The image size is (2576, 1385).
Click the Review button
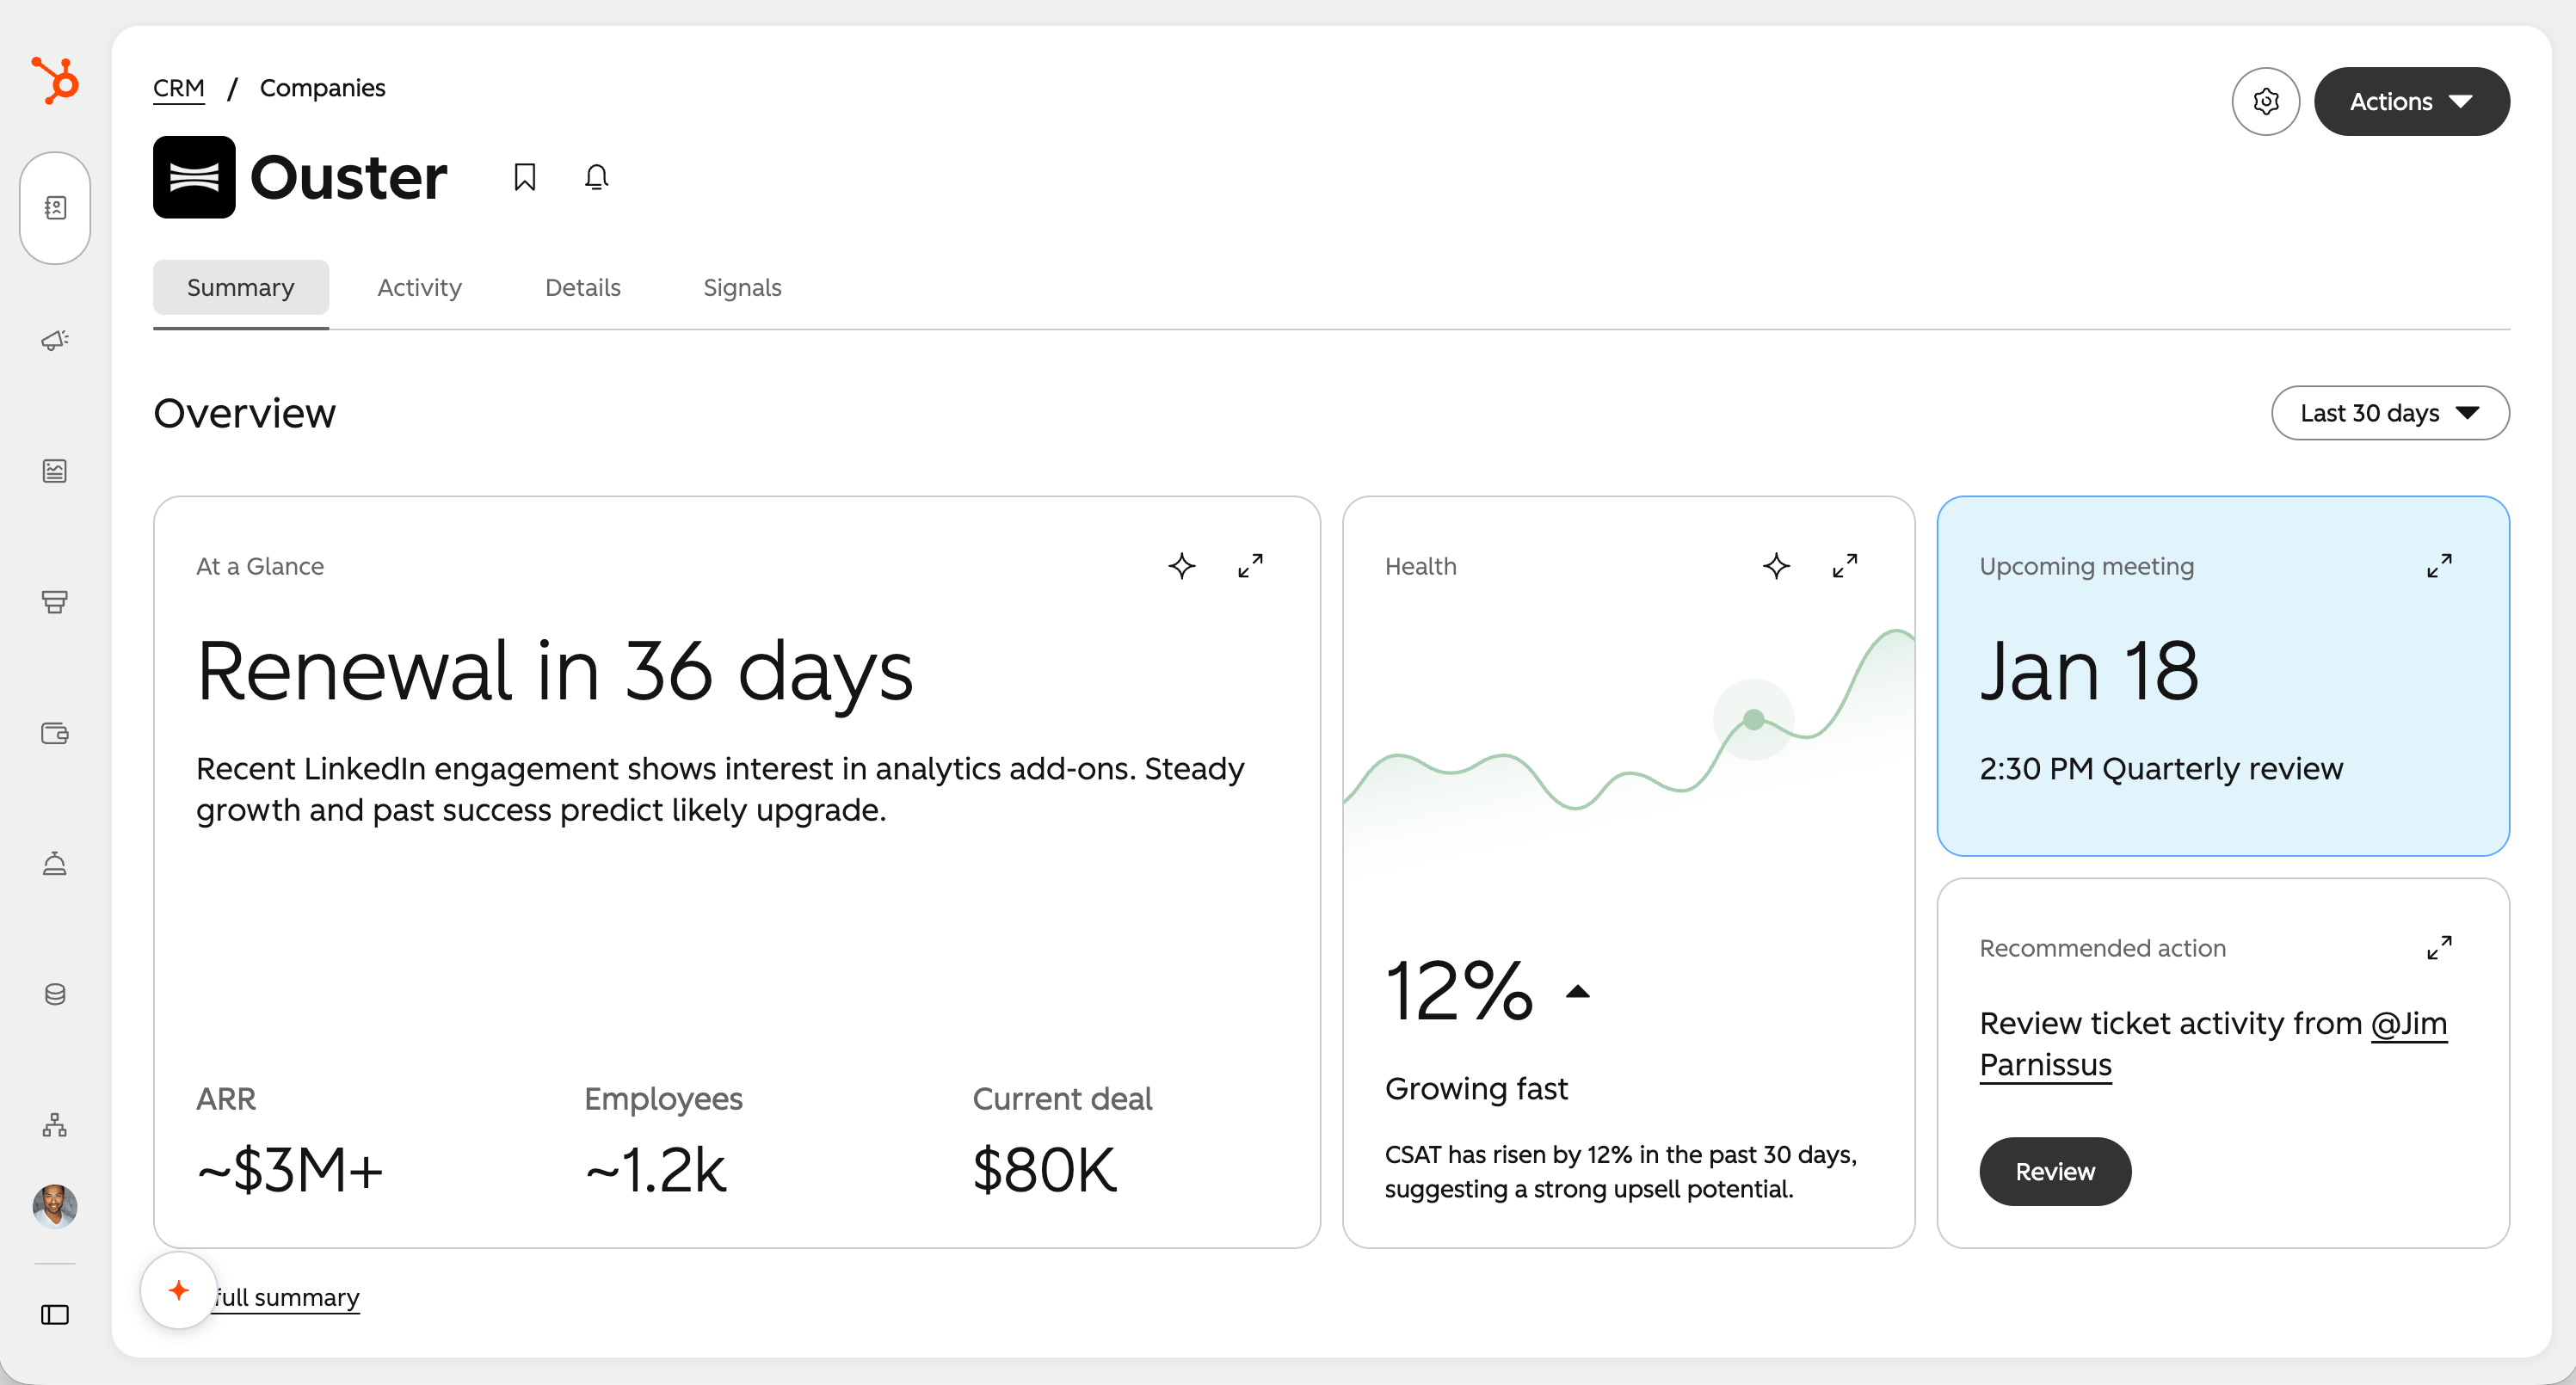coord(2055,1172)
